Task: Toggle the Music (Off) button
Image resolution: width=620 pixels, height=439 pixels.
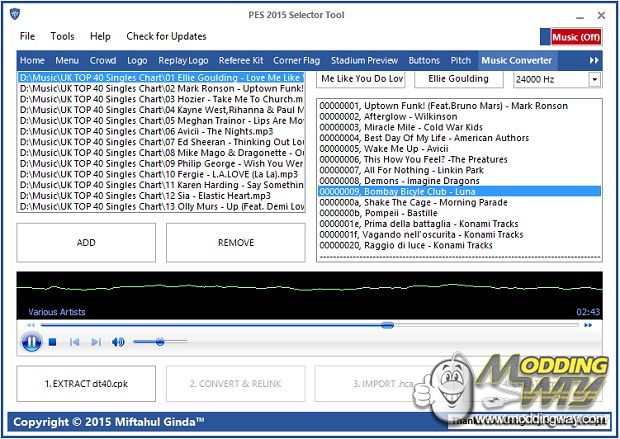Action: coord(575,37)
